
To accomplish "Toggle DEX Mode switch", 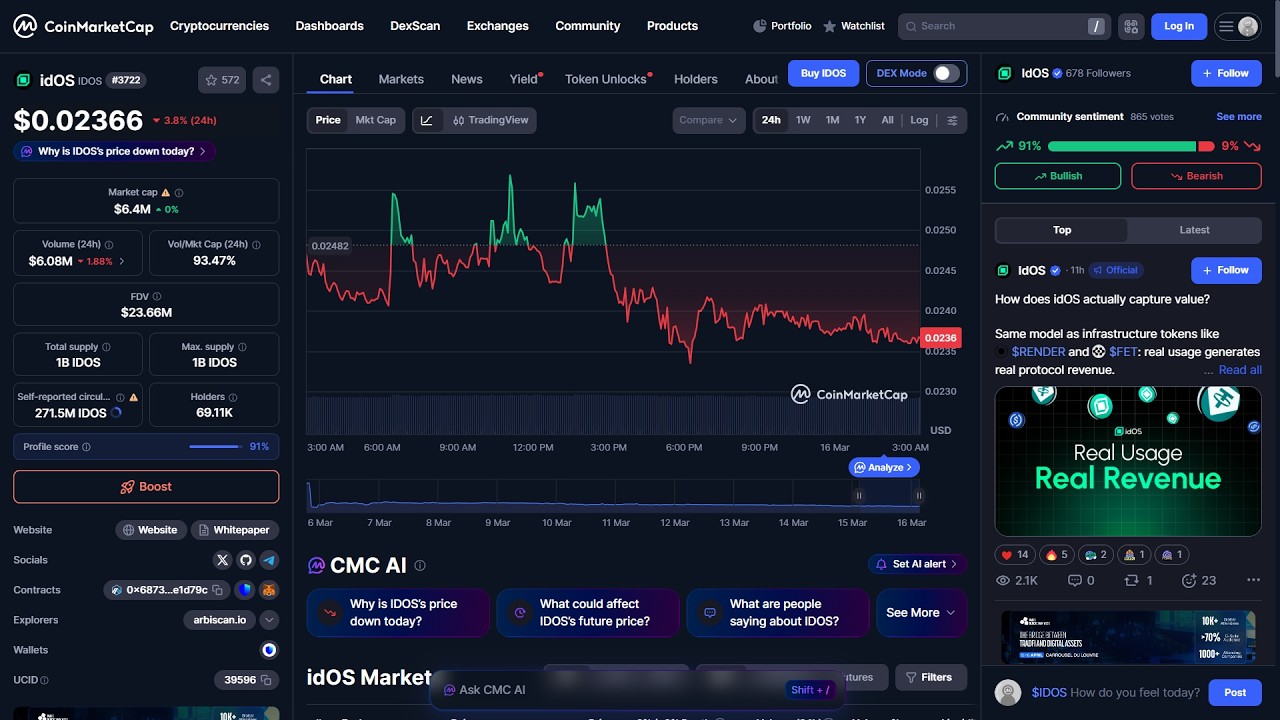I will pyautogui.click(x=946, y=73).
